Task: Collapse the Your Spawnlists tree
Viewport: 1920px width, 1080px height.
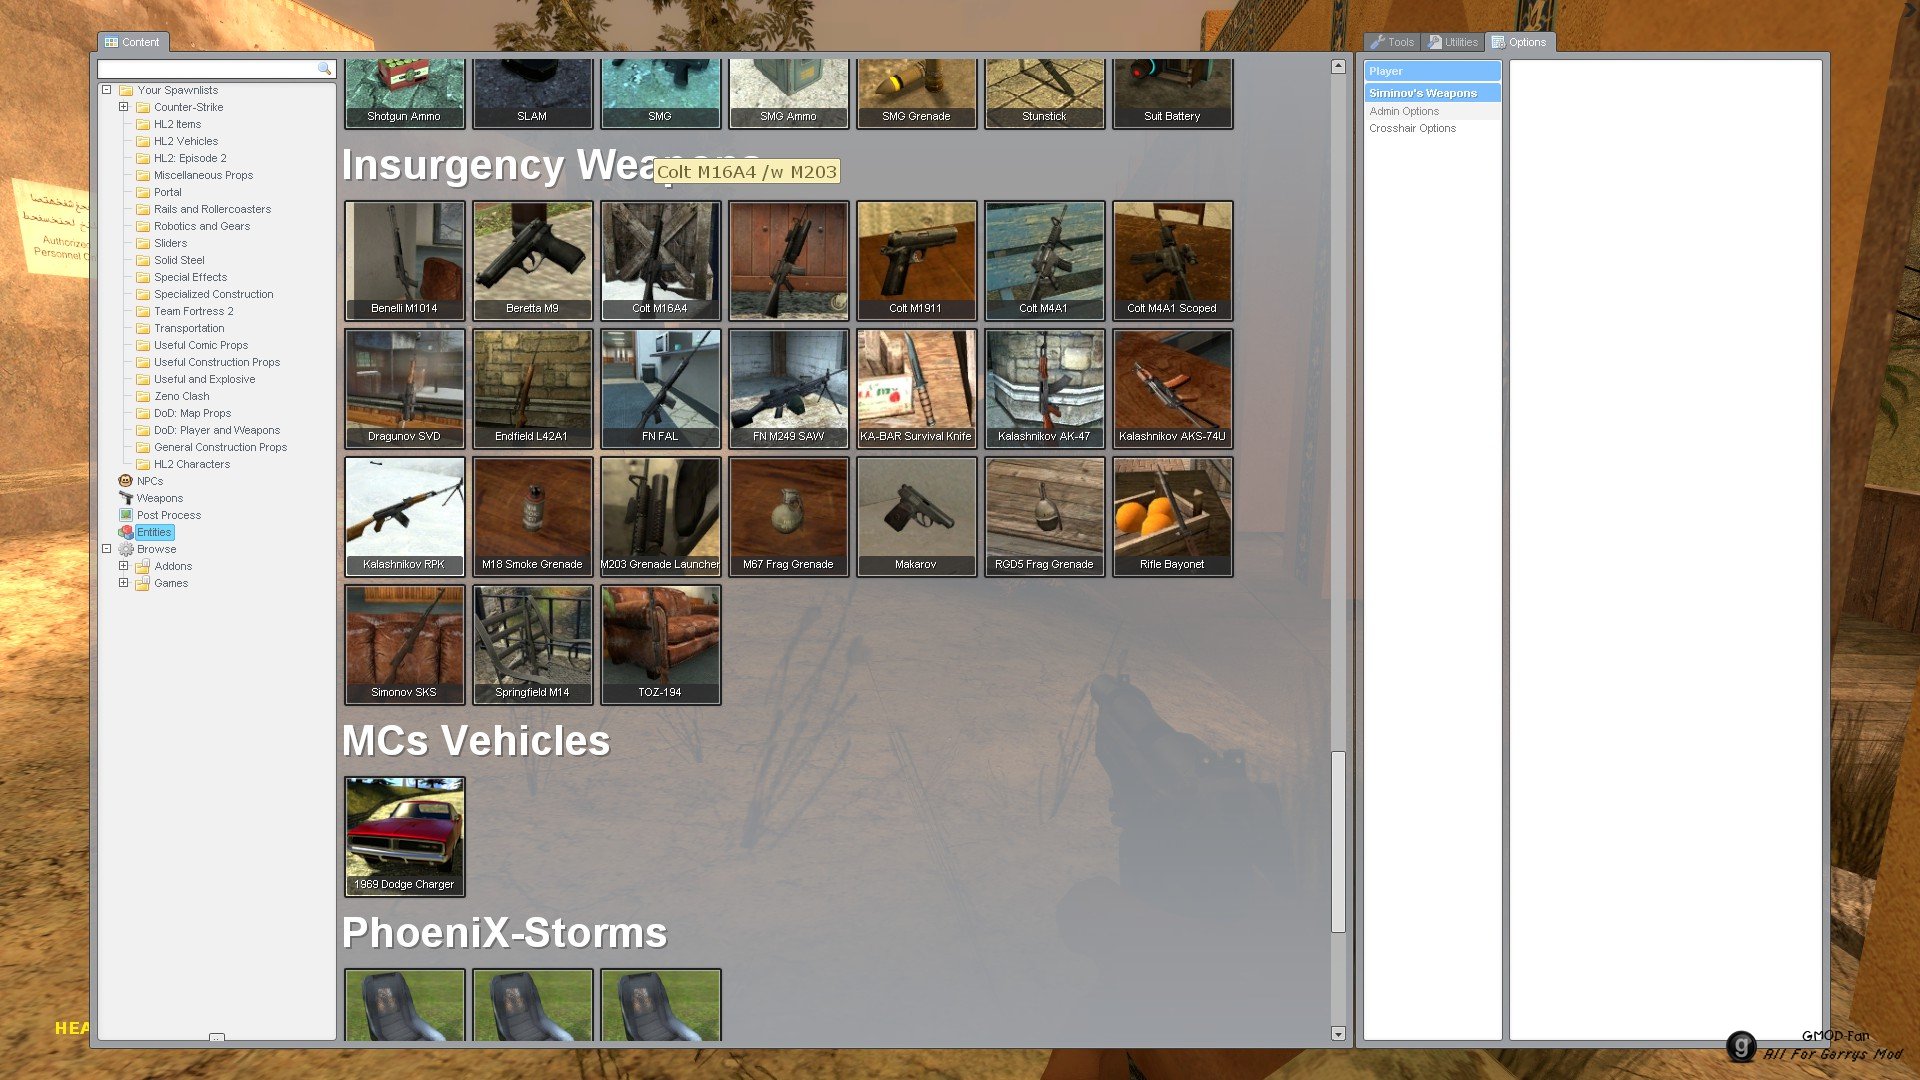Action: point(106,90)
